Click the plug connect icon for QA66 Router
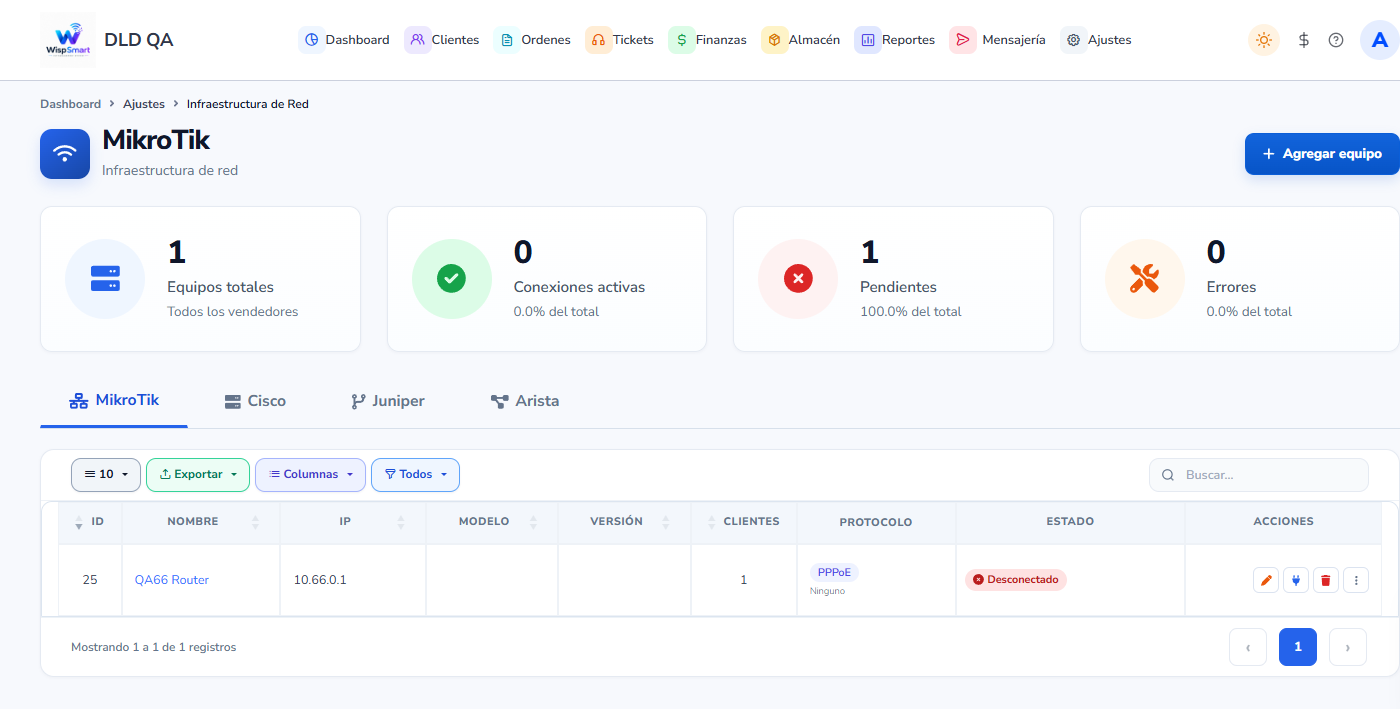The image size is (1400, 709). 1296,580
